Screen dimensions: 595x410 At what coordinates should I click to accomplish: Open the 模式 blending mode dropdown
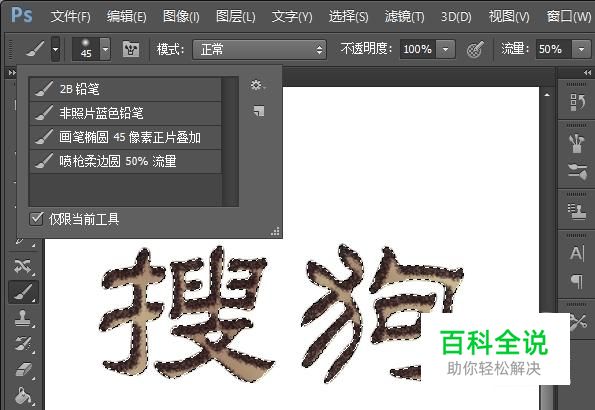[260, 50]
